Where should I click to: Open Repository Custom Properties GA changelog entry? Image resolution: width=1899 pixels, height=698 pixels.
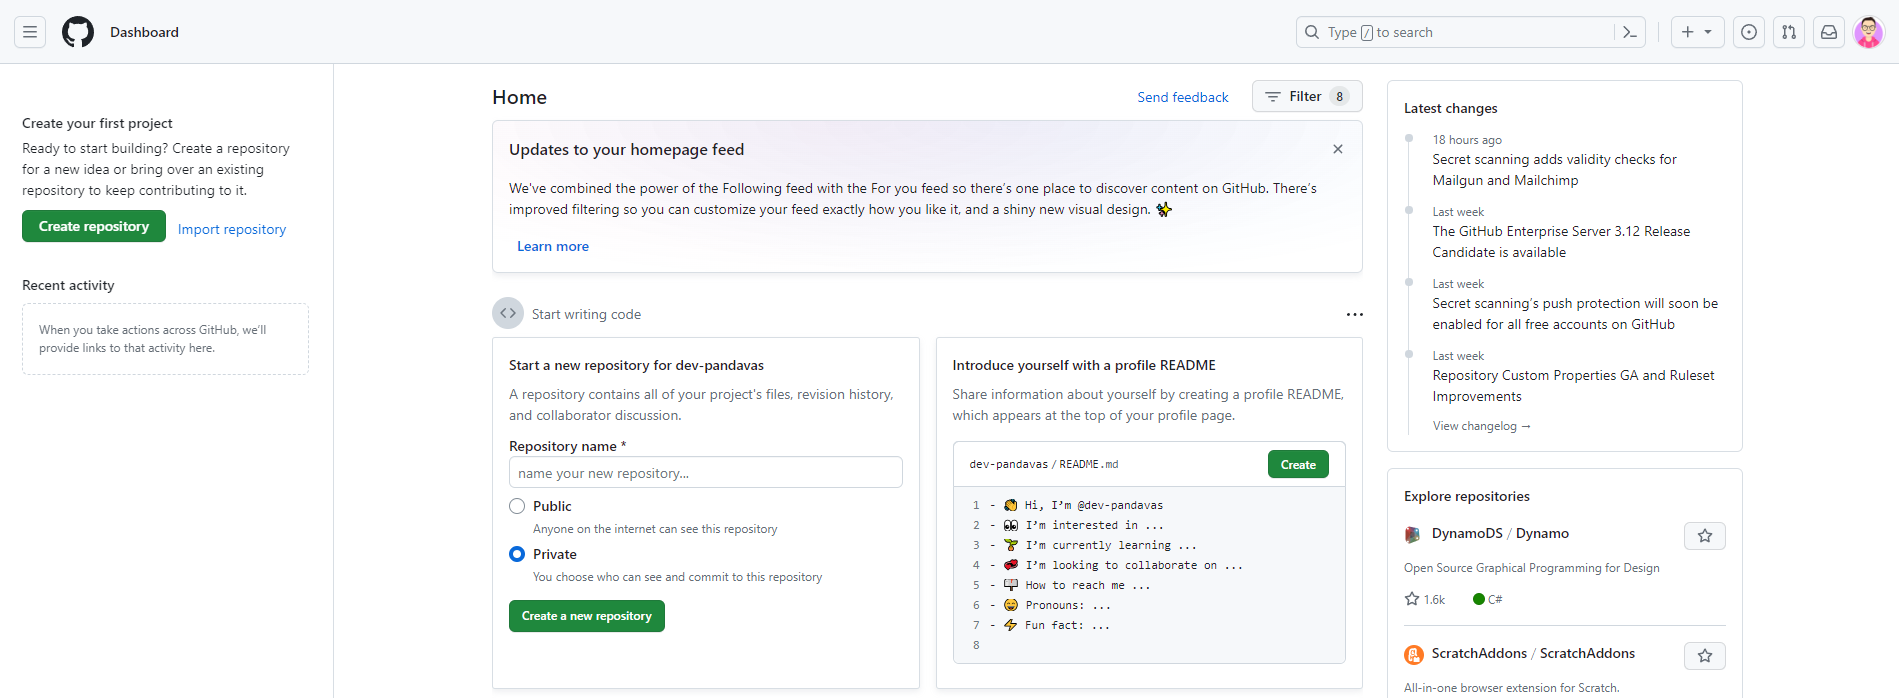tap(1573, 386)
